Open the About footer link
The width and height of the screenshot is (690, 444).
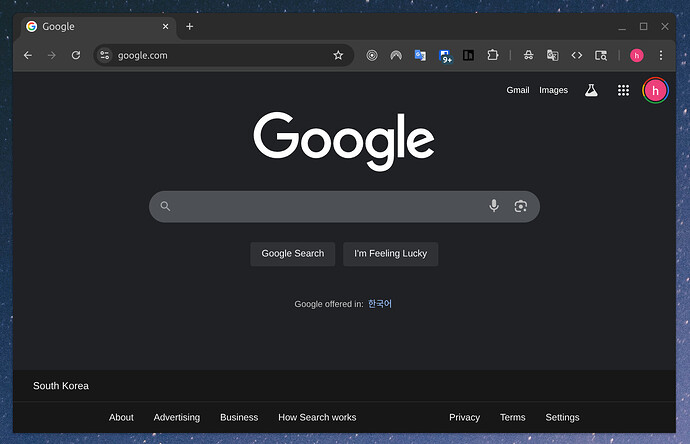click(x=121, y=417)
